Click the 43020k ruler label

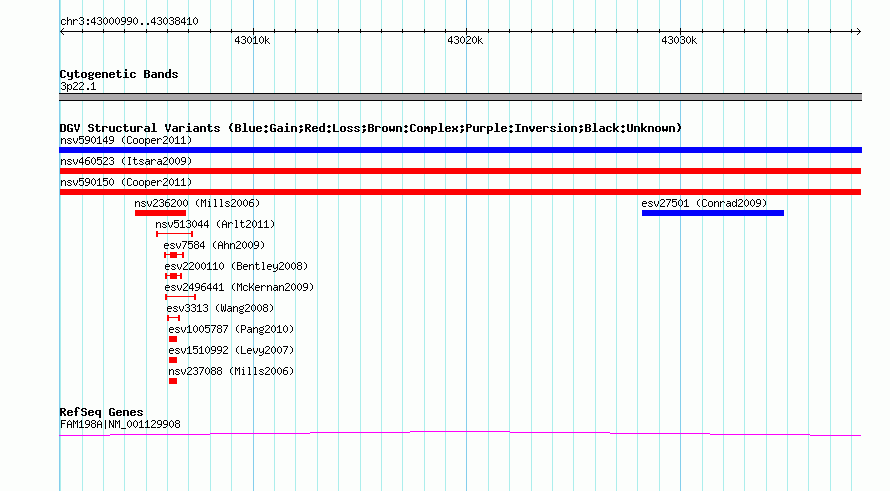pyautogui.click(x=465, y=40)
